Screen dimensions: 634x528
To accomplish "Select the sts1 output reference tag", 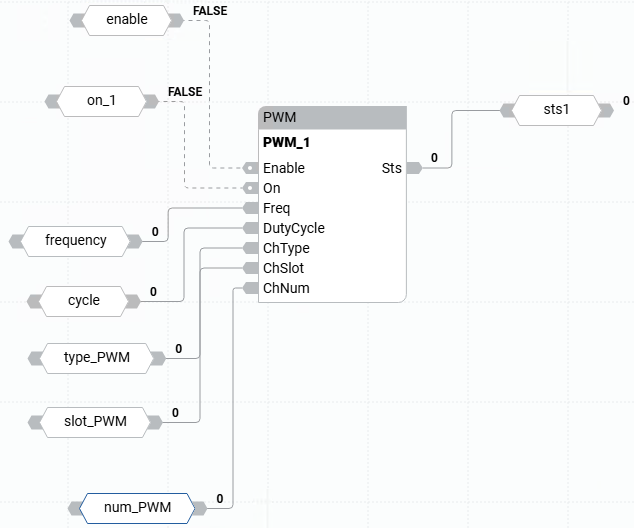I will pyautogui.click(x=558, y=109).
